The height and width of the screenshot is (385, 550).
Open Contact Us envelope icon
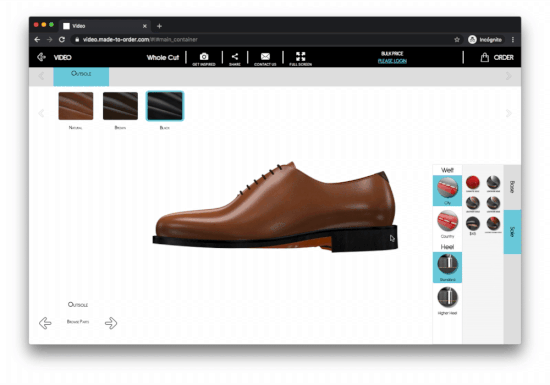click(x=265, y=56)
